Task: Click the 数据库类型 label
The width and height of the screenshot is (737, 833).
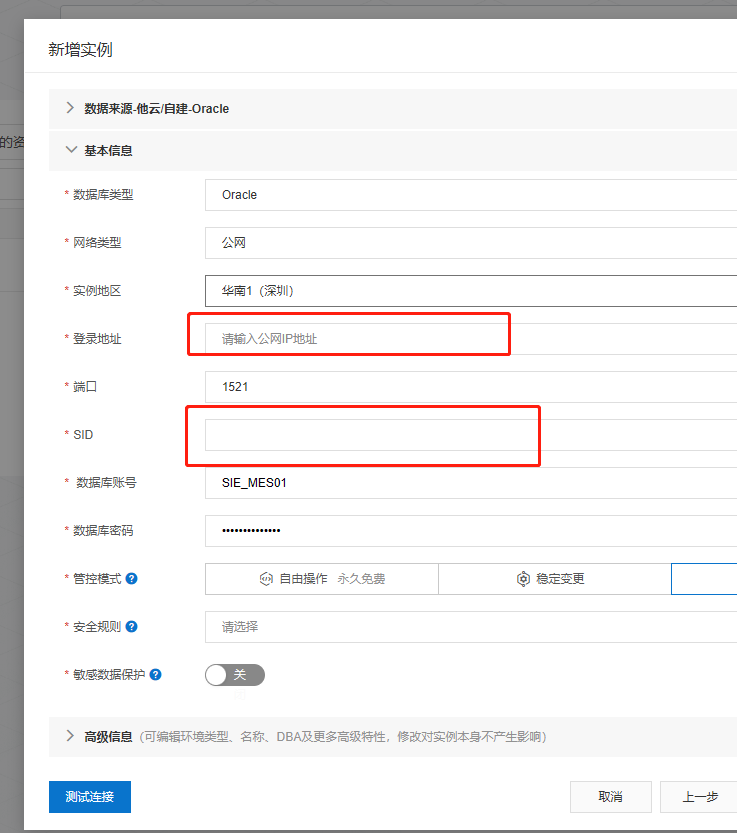Action: coord(103,195)
